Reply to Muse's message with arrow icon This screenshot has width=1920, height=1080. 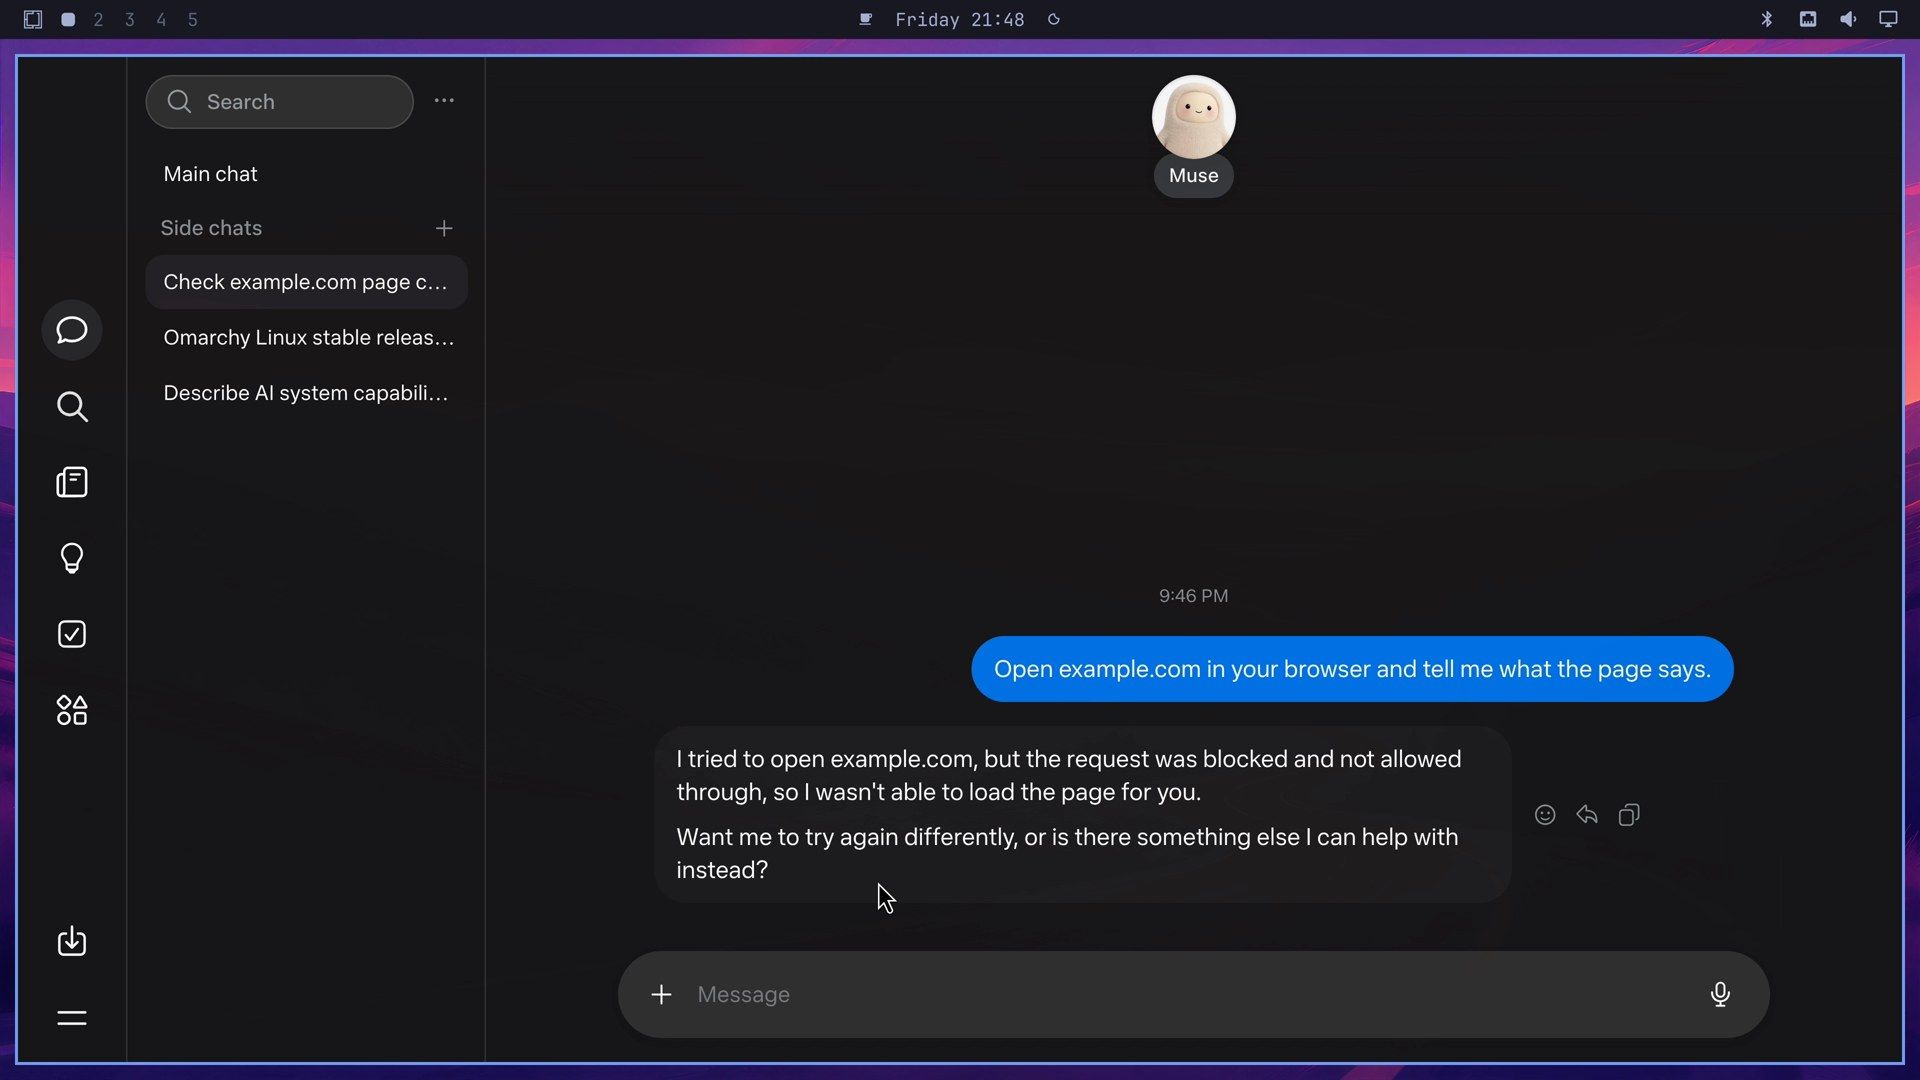tap(1587, 815)
